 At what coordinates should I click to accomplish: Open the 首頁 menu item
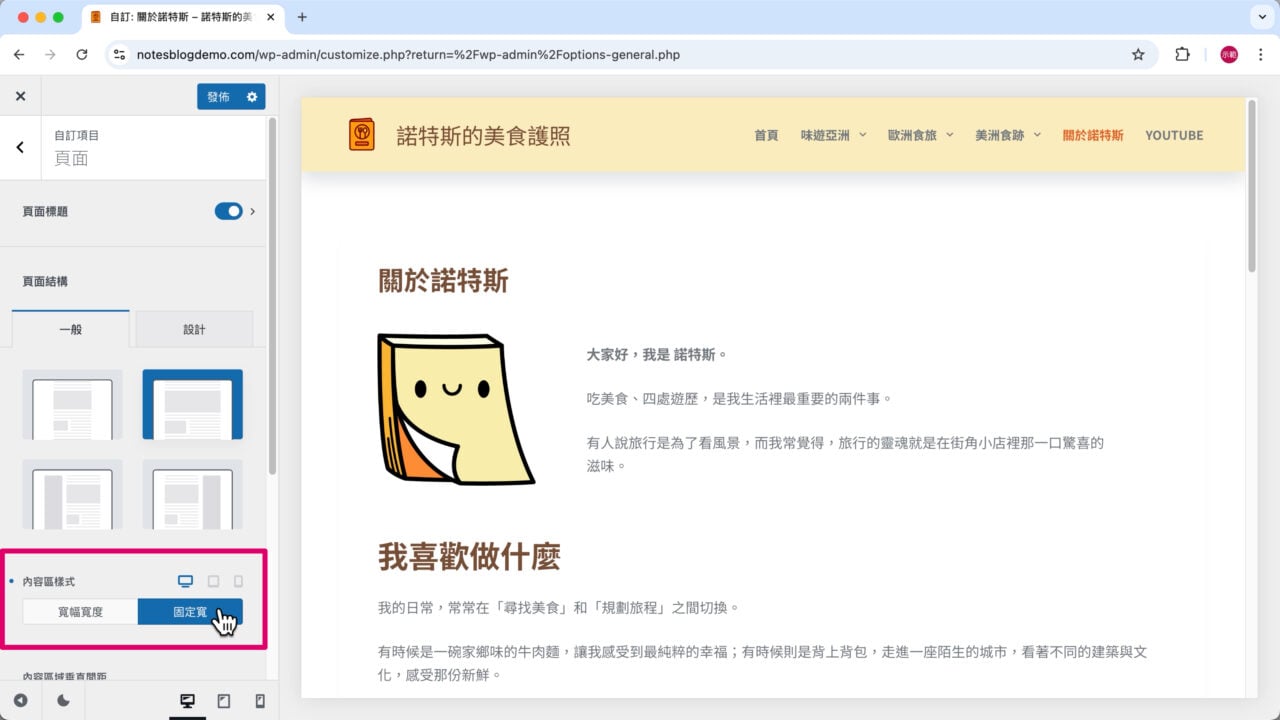(766, 135)
